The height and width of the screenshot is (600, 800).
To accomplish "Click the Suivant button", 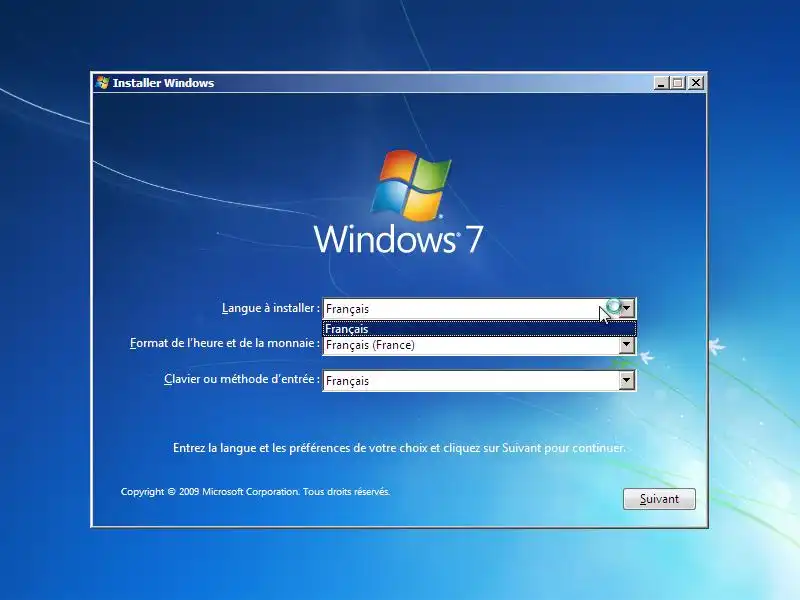I will pos(659,498).
